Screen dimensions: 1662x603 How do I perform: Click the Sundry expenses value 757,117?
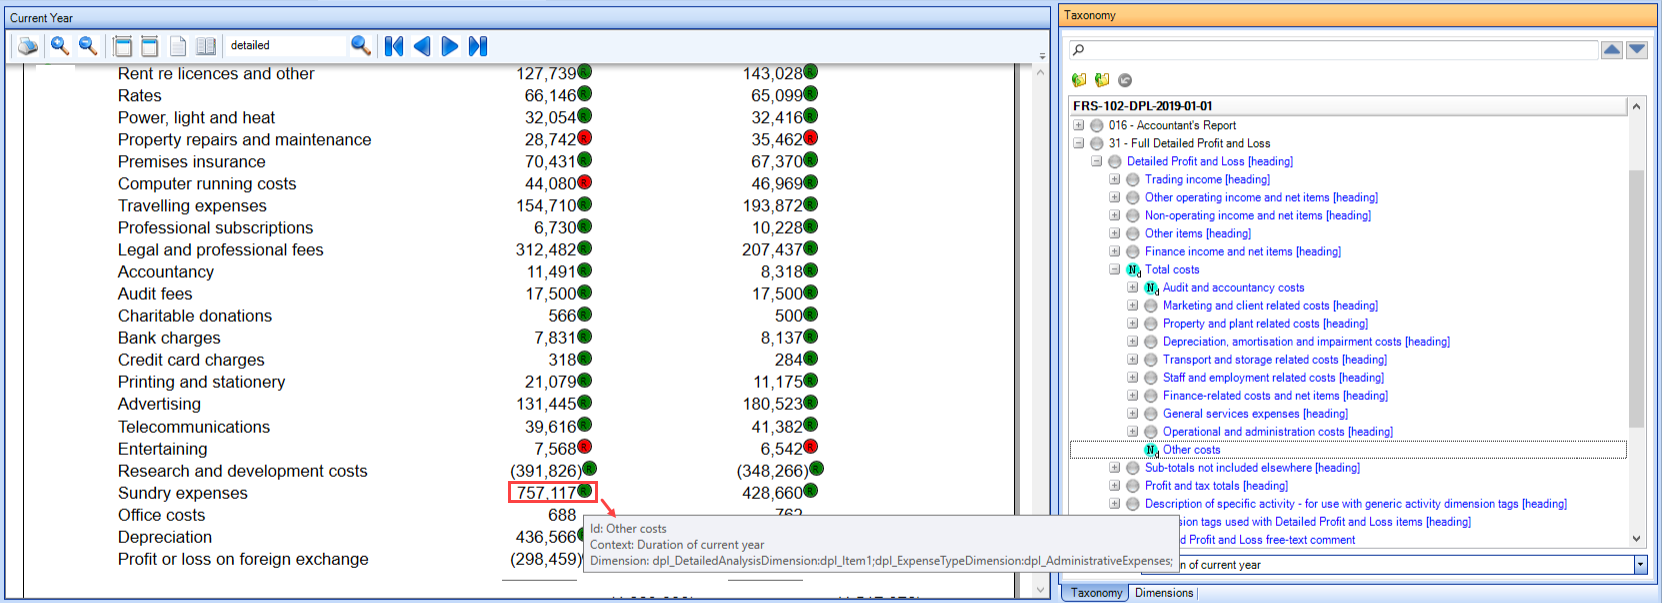(x=547, y=492)
